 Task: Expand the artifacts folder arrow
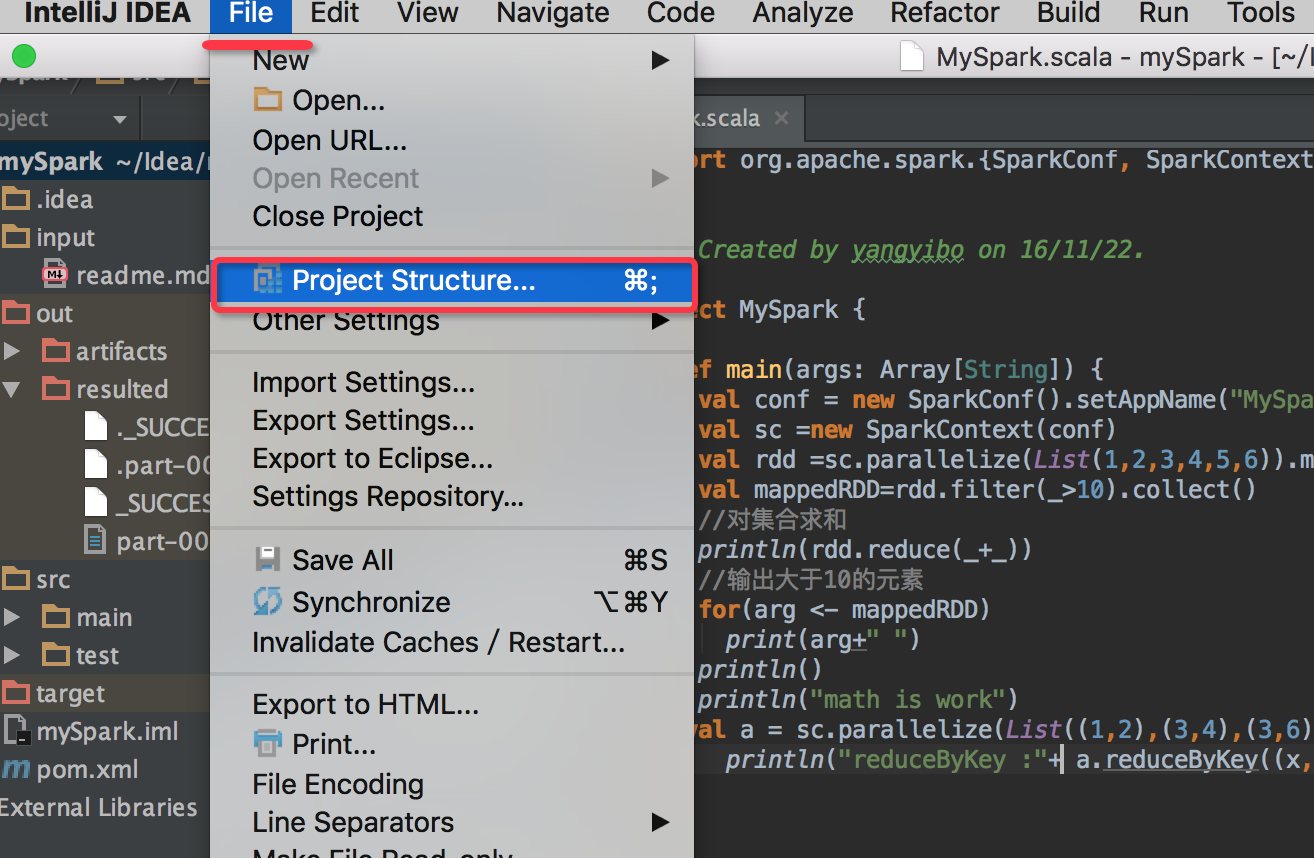(12, 351)
